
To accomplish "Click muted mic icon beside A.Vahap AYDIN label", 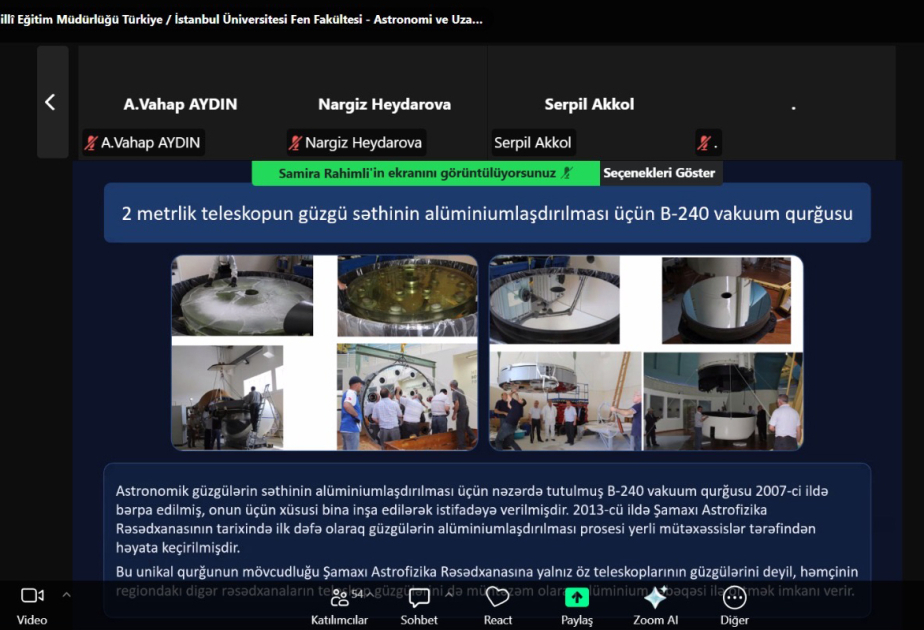I will [91, 143].
